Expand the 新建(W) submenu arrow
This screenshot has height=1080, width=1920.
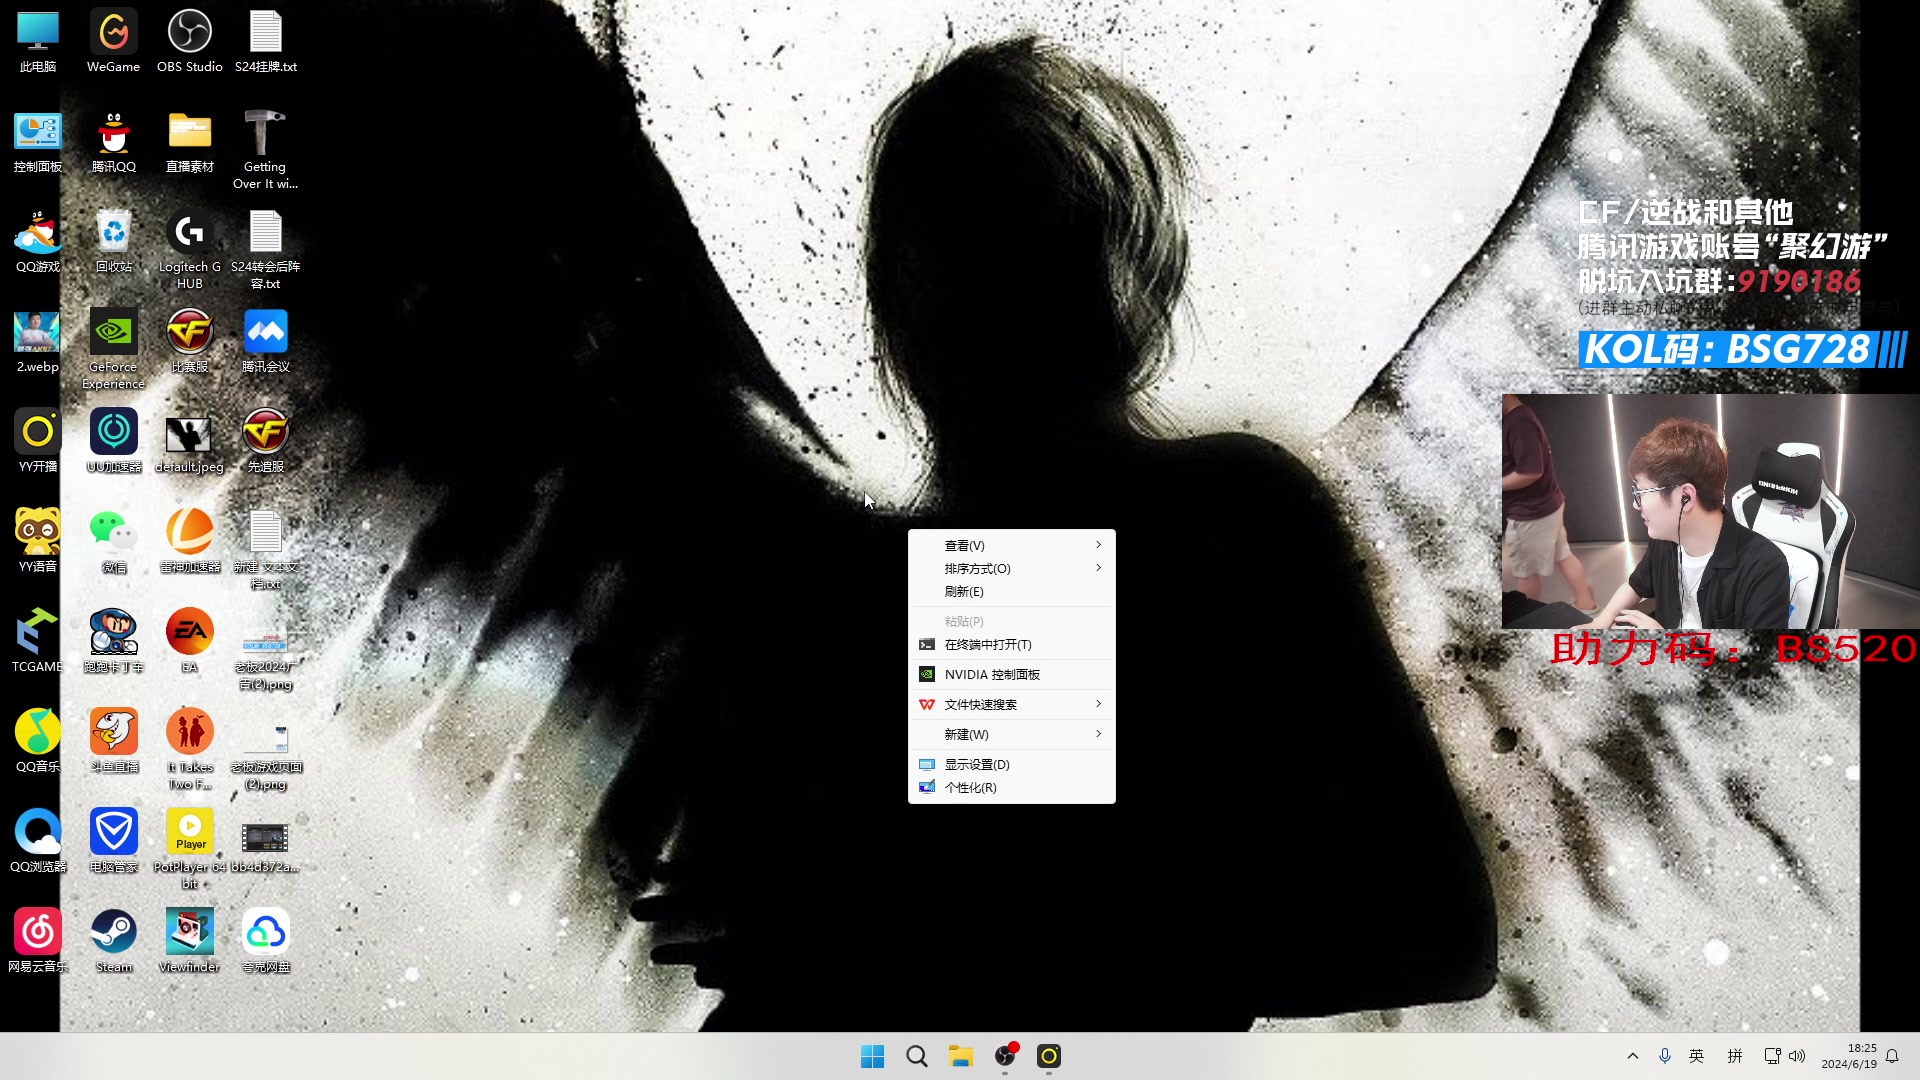(1098, 734)
